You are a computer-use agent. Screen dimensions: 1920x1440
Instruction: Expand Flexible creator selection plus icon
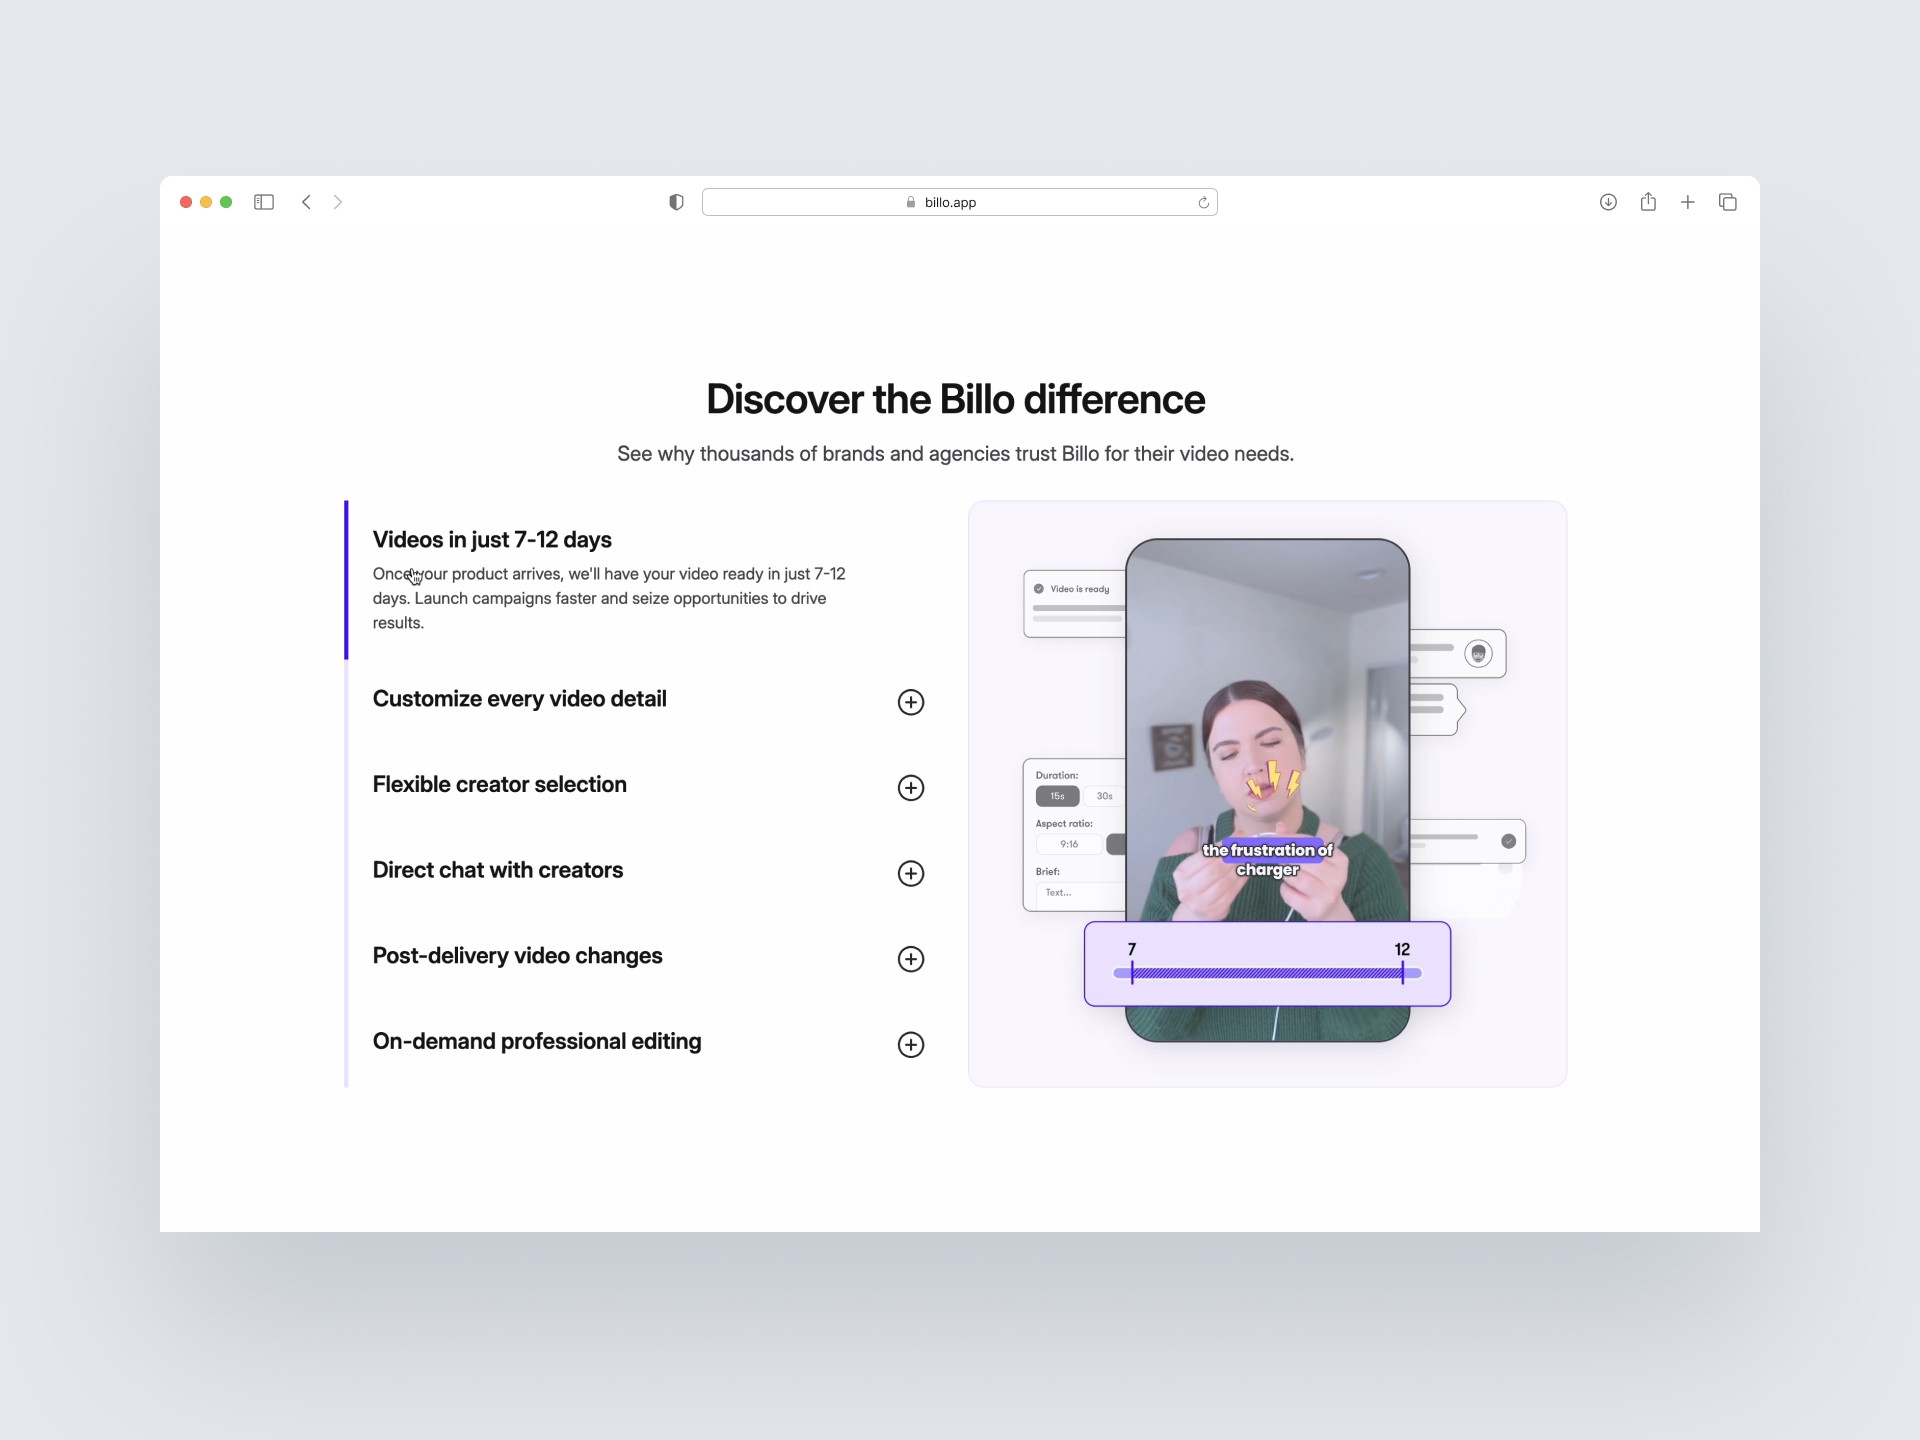tap(910, 788)
